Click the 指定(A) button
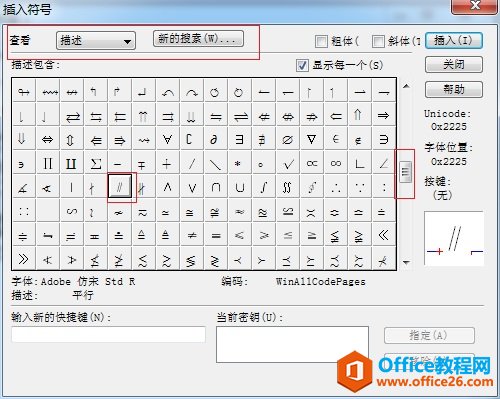Viewport: 500px width, 399px height. pyautogui.click(x=429, y=335)
